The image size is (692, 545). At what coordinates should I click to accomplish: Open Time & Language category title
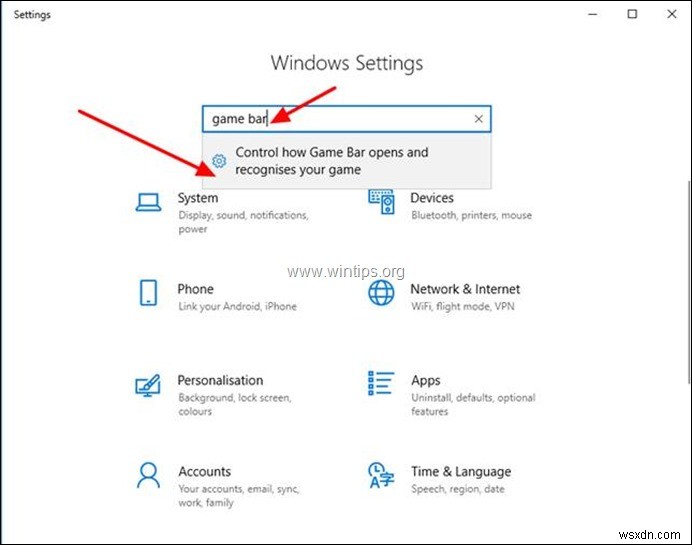461,471
